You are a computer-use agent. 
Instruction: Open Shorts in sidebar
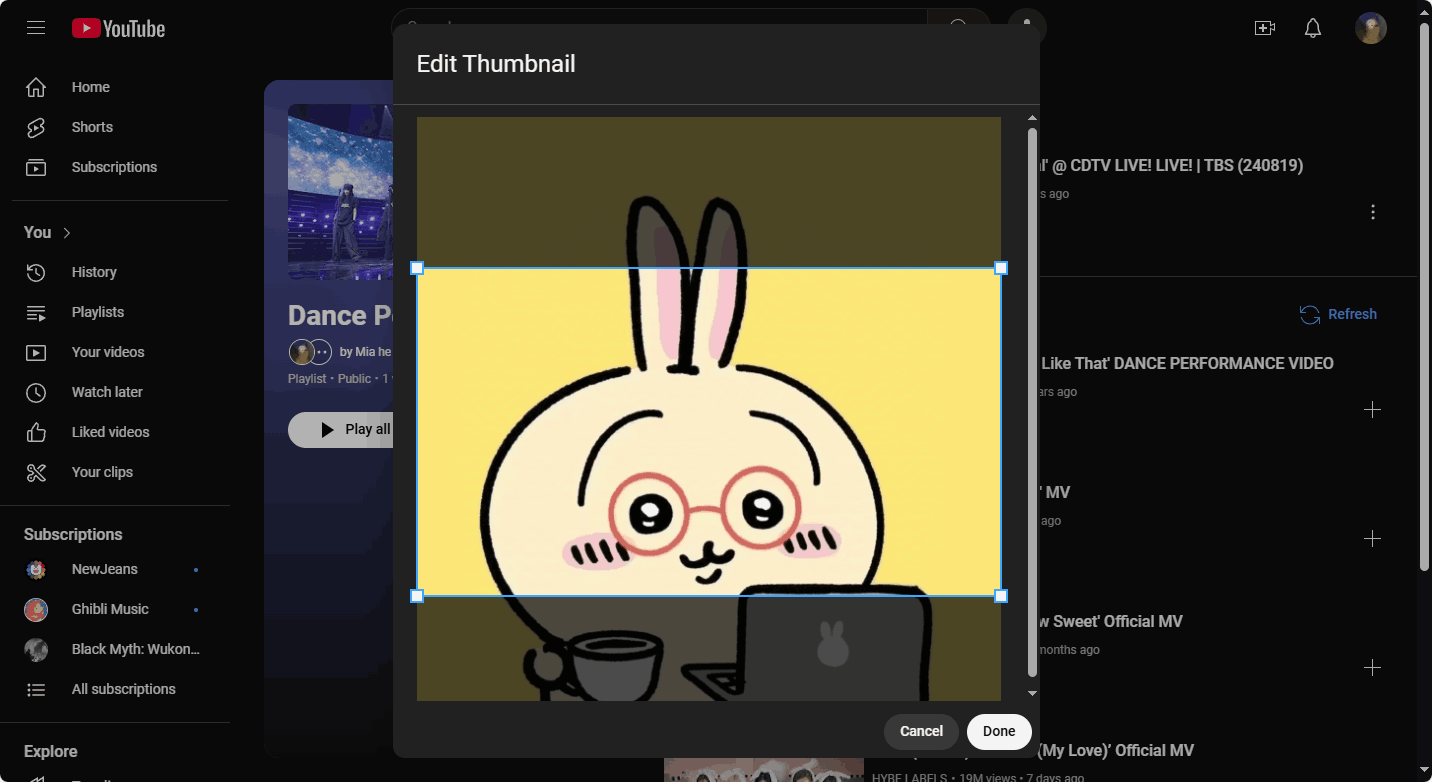click(120, 127)
